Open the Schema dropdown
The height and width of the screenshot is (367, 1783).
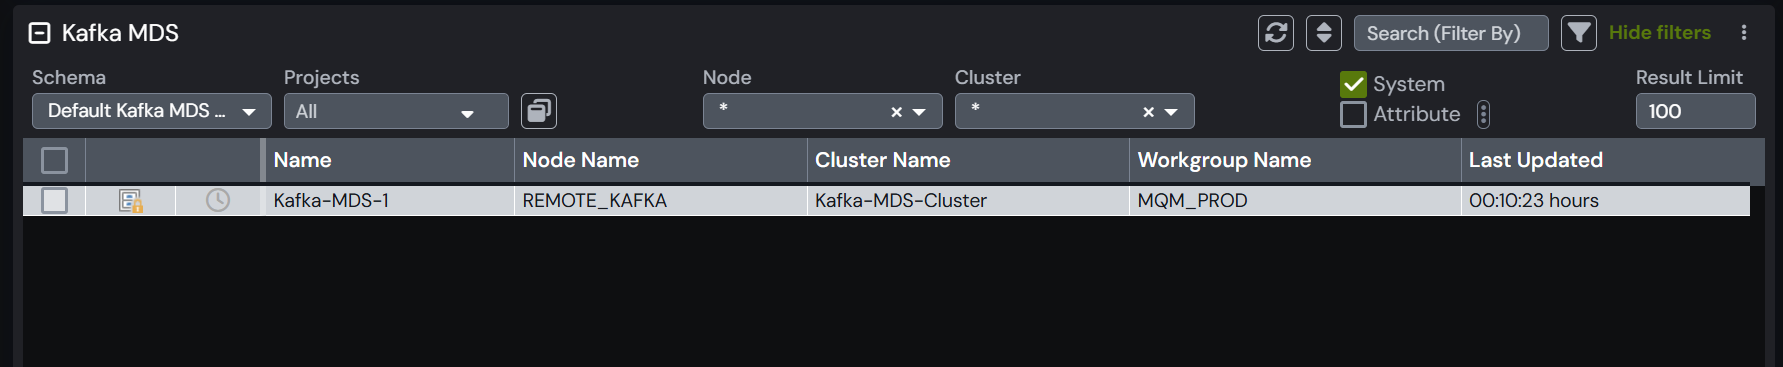(x=152, y=111)
